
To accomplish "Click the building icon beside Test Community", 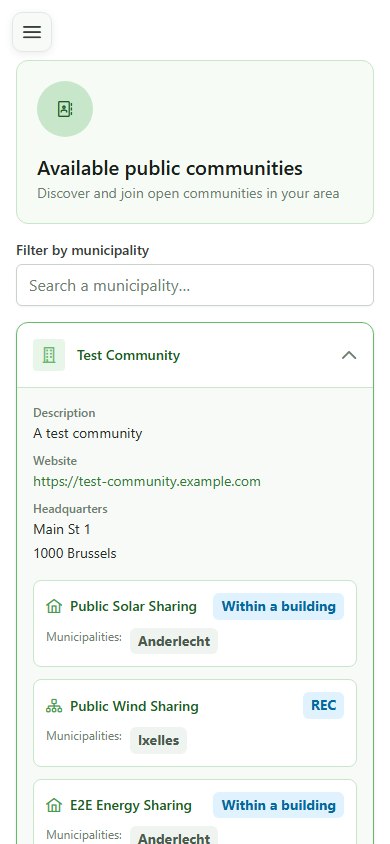I will (x=49, y=355).
